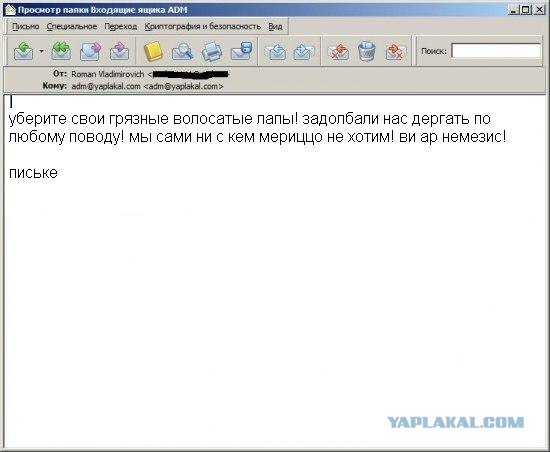The width and height of the screenshot is (550, 452).
Task: Click delete-and-go-previous red X icon
Action: (338, 51)
